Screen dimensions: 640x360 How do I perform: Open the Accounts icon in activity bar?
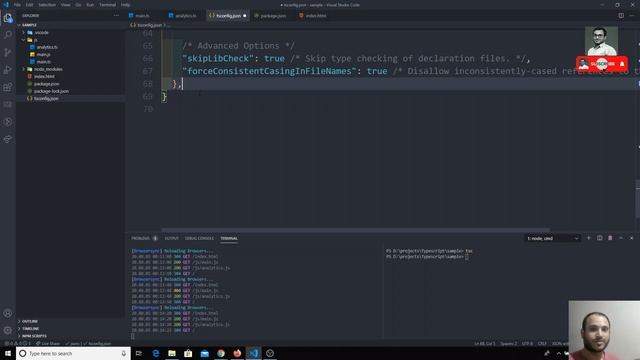pos(8,313)
